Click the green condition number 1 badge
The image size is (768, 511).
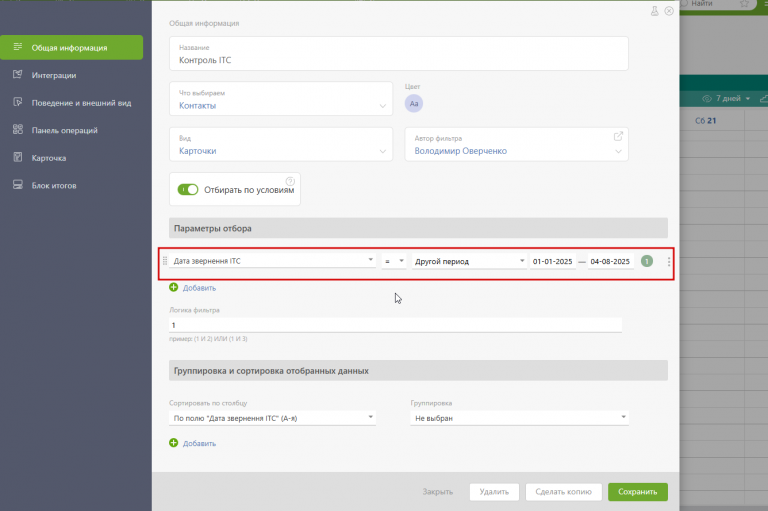647,261
